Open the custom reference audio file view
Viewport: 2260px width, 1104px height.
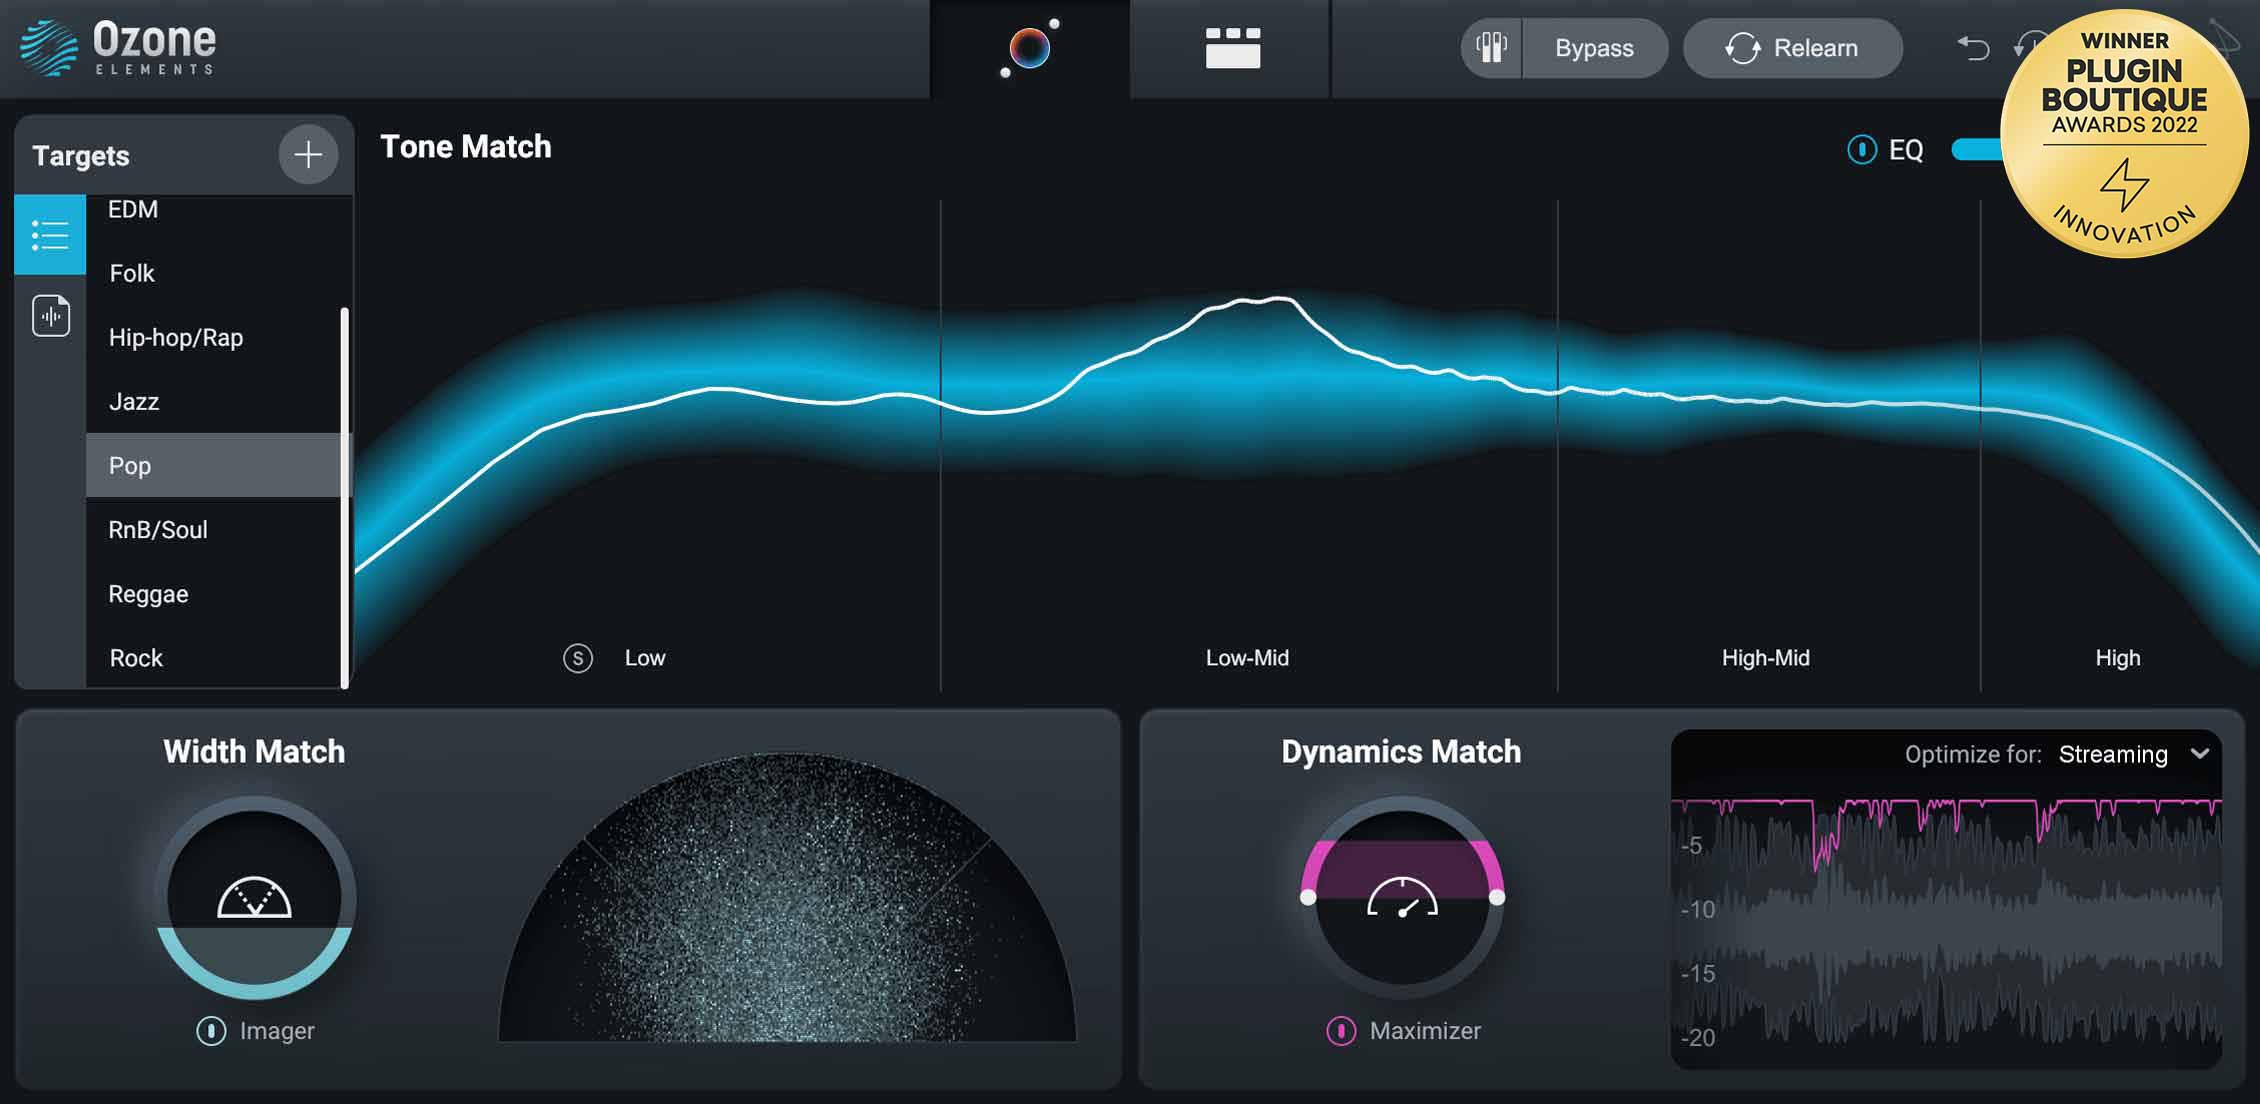point(50,316)
